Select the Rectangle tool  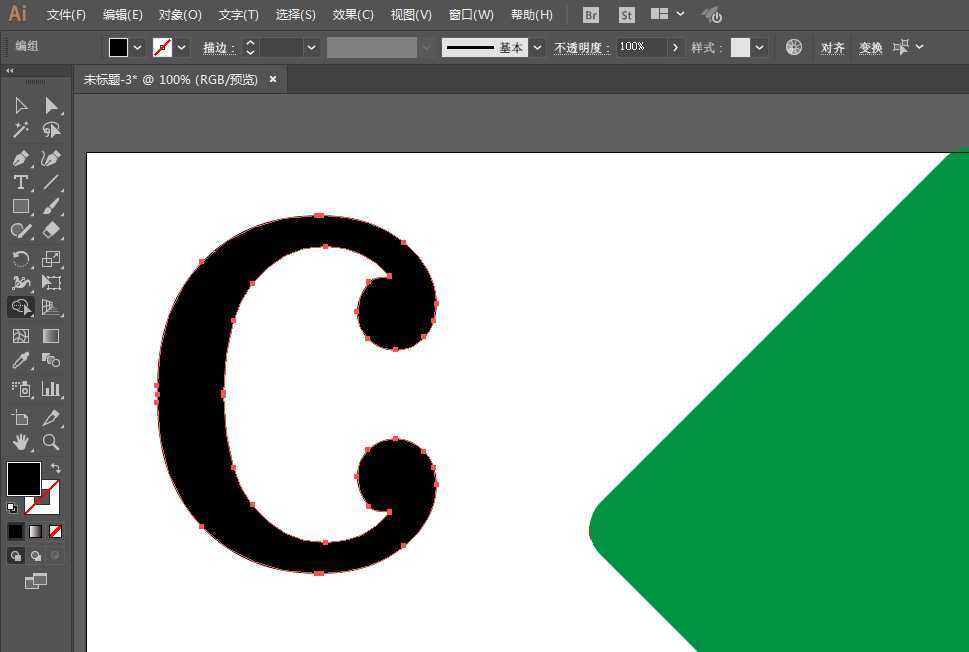pos(22,206)
